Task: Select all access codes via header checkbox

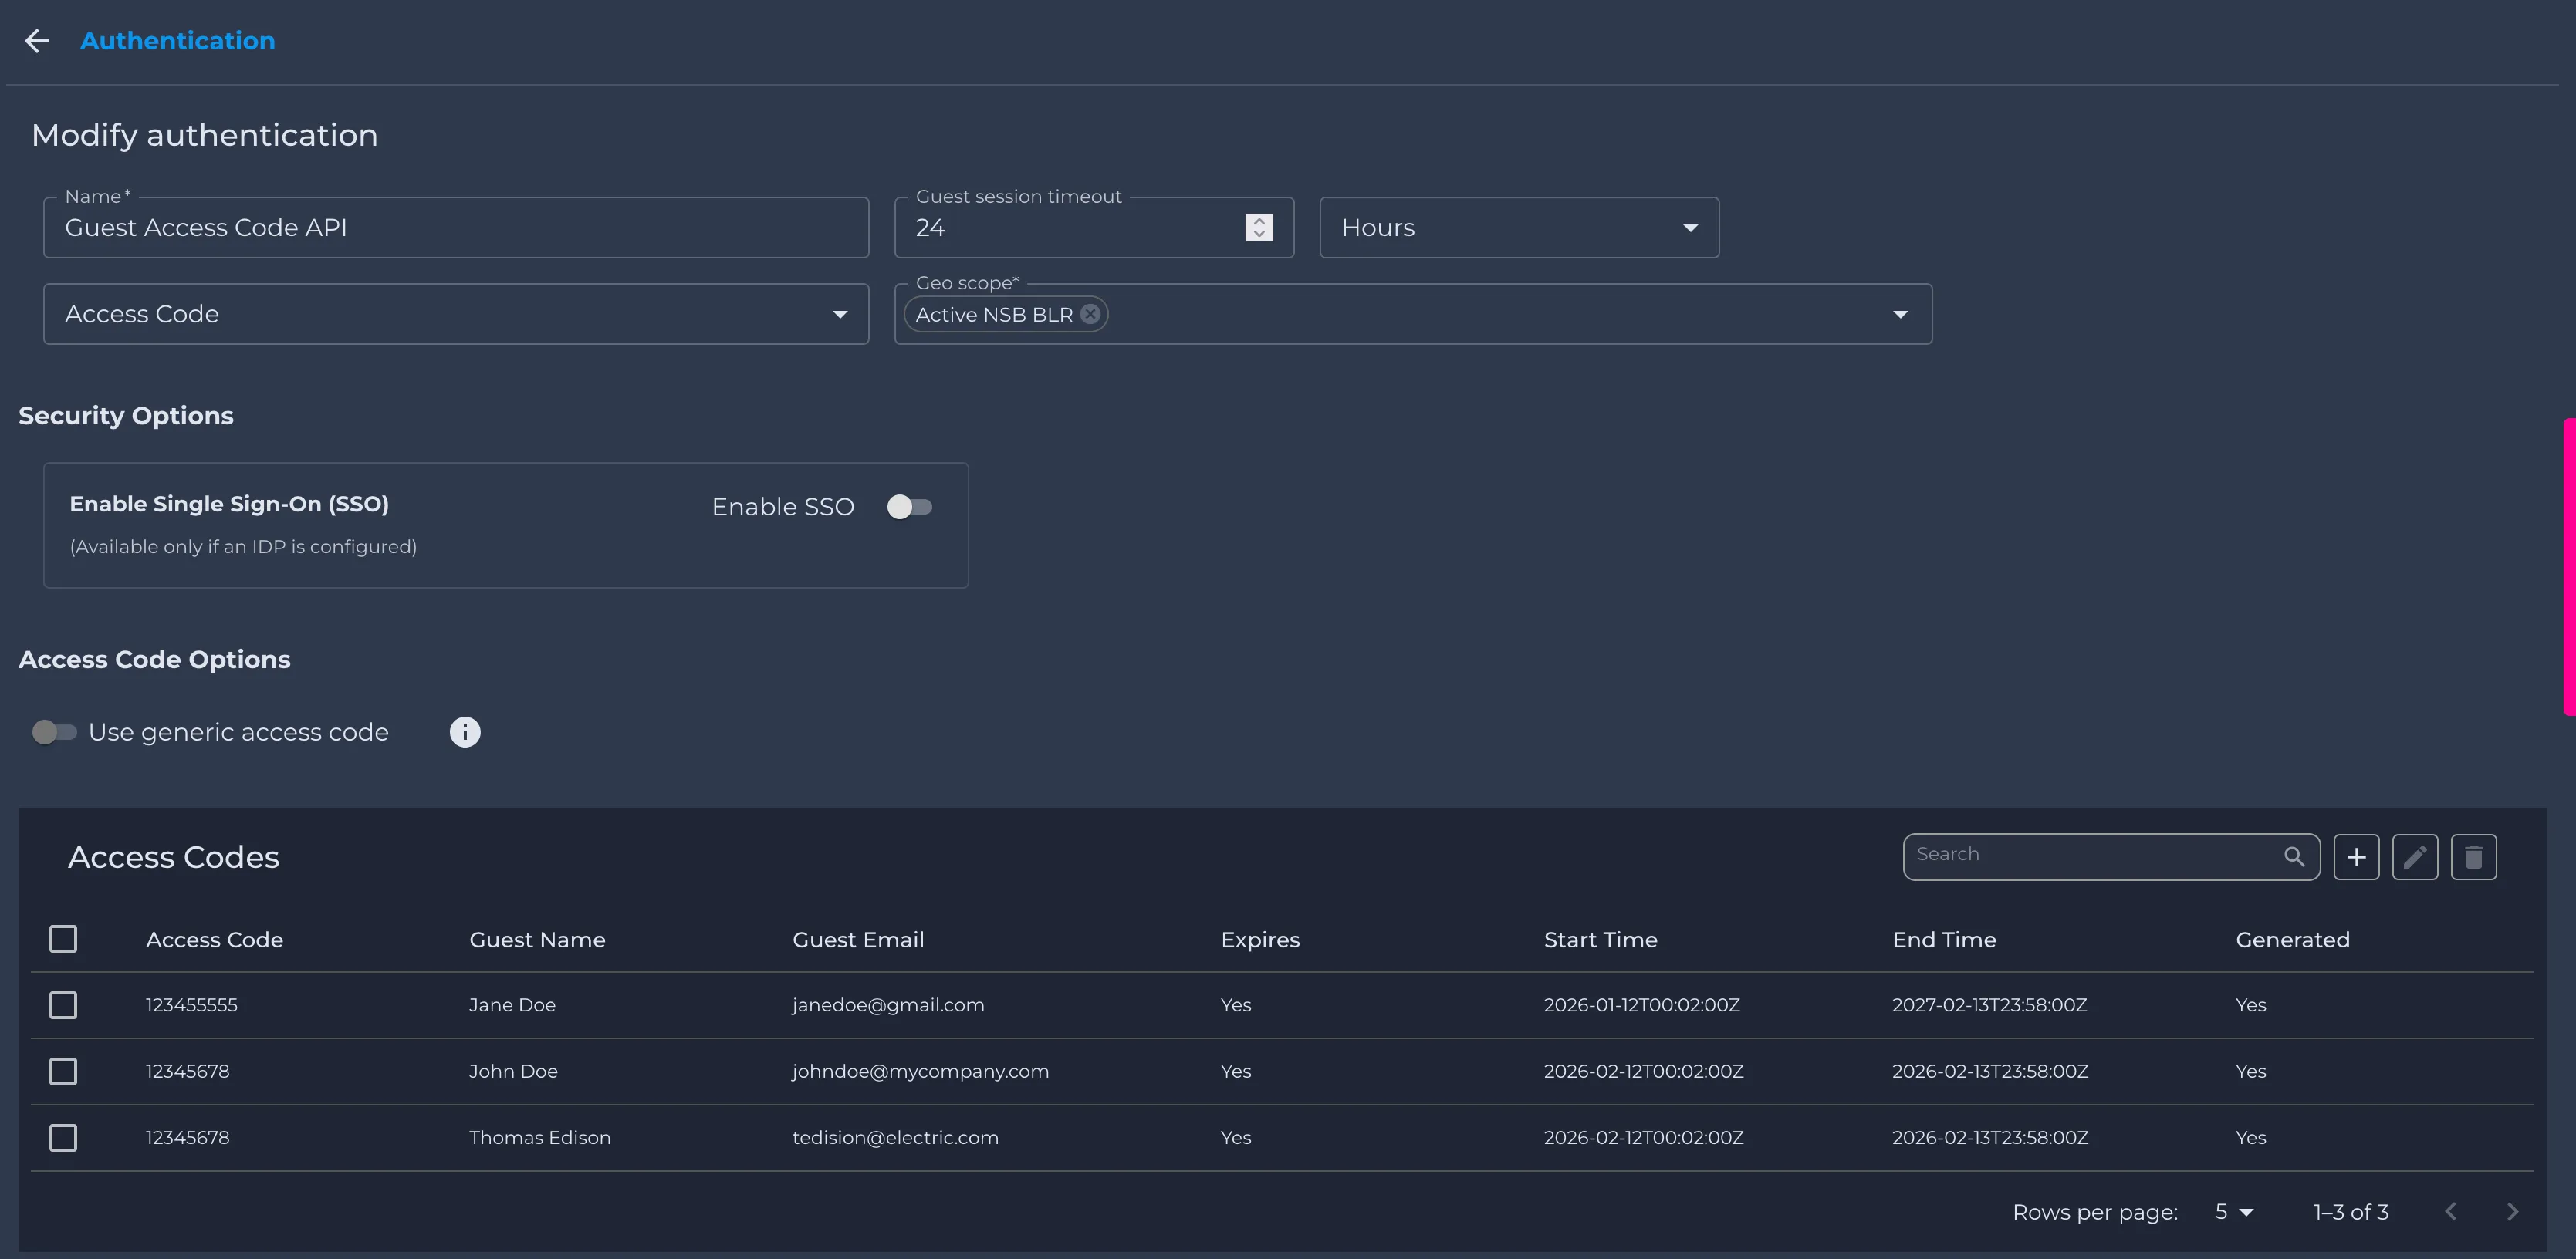Action: (x=63, y=939)
